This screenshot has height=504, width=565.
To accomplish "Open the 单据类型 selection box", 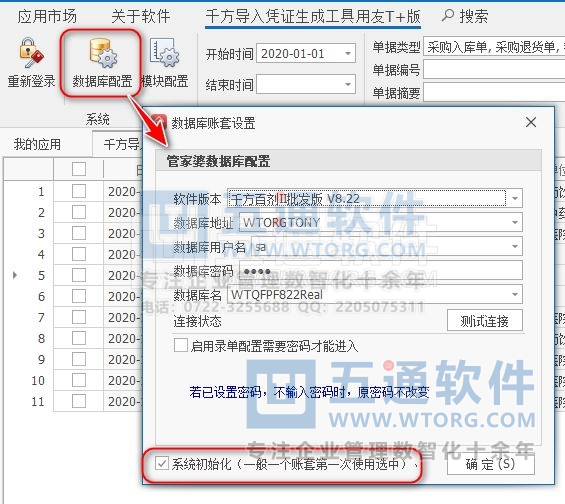I will coord(494,46).
